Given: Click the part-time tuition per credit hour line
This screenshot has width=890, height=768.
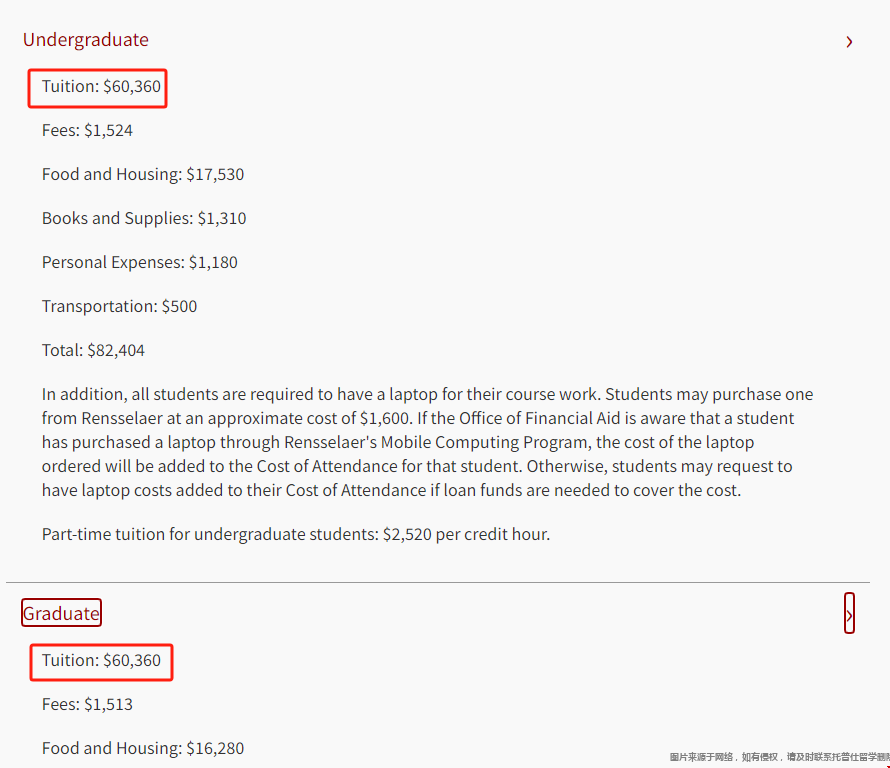Looking at the screenshot, I should pyautogui.click(x=296, y=535).
